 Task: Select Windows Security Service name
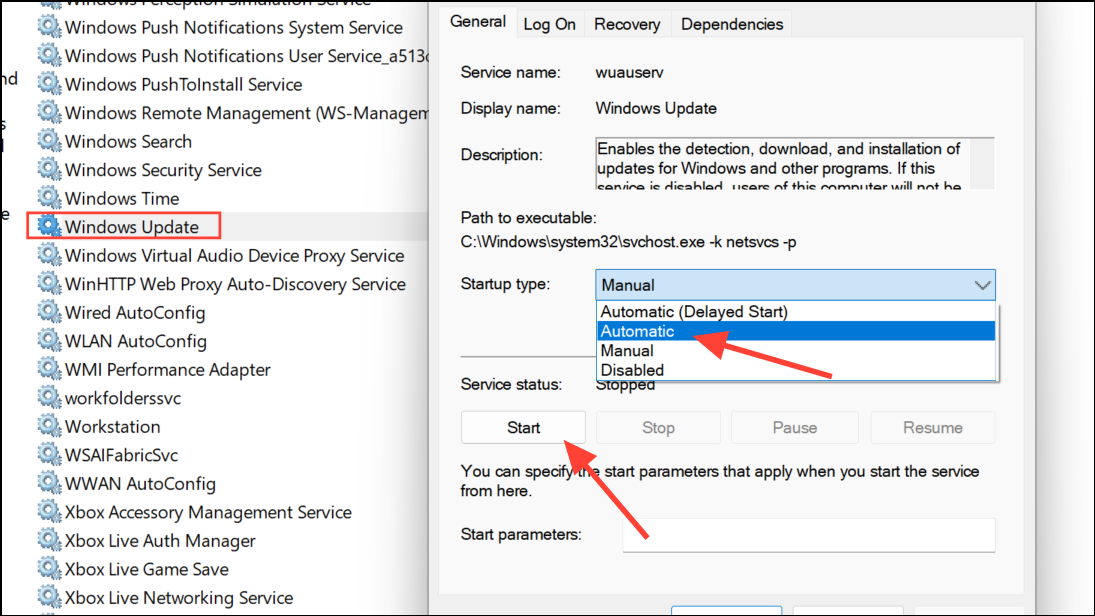click(x=163, y=170)
